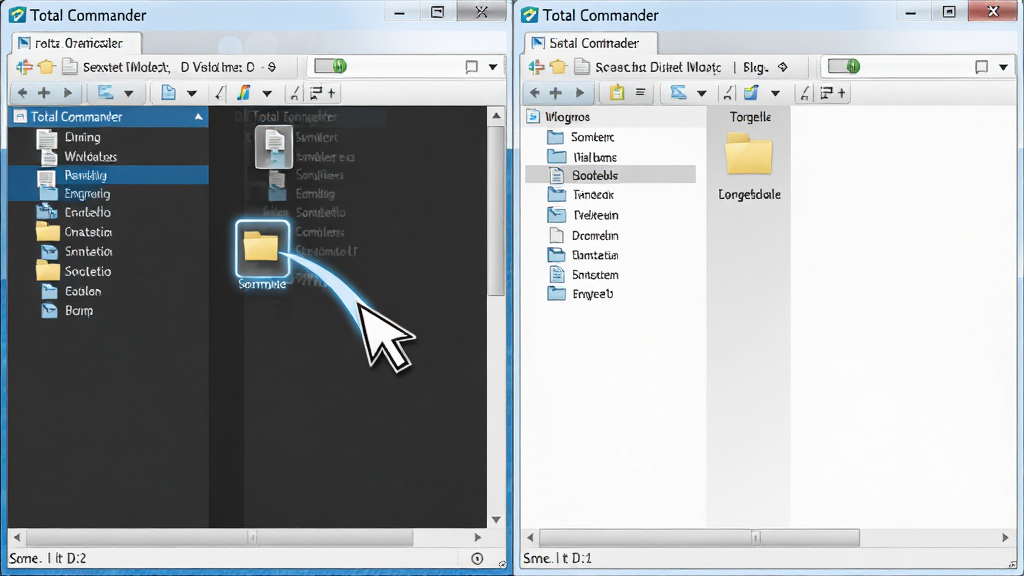
Task: Click the speech bubble icon in right window
Action: point(982,67)
